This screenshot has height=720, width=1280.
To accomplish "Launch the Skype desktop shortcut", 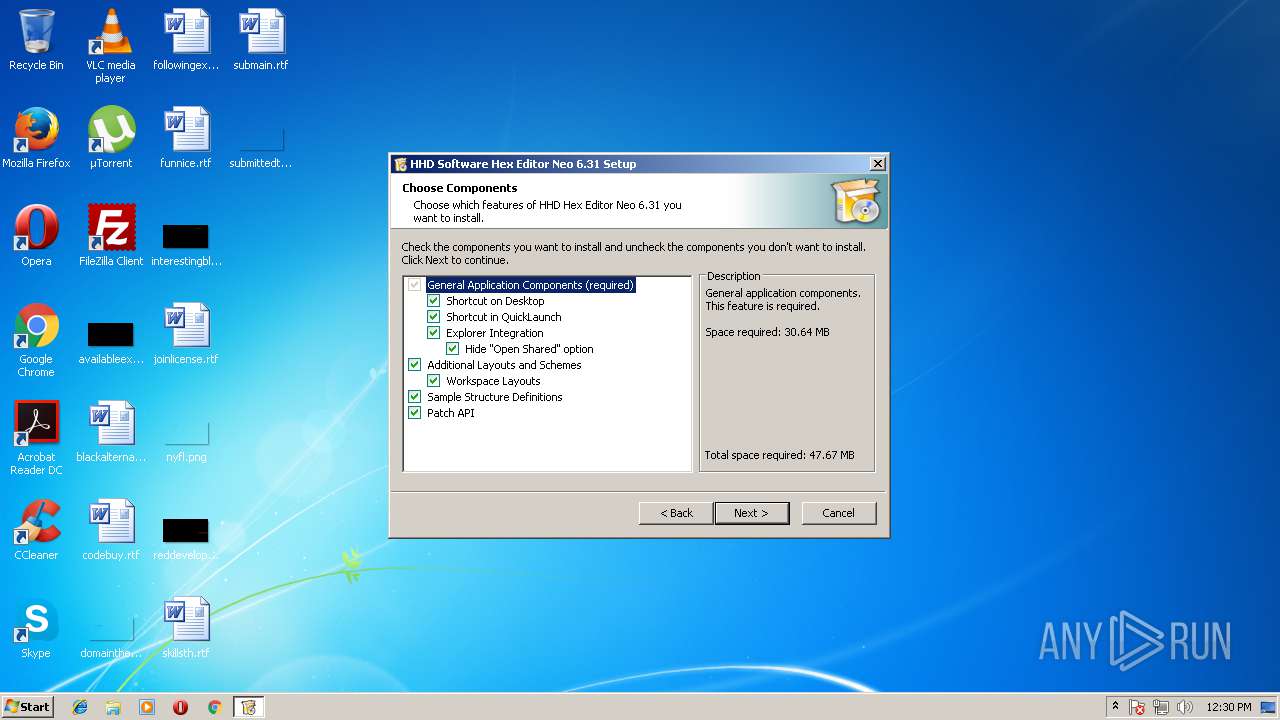I will point(36,628).
